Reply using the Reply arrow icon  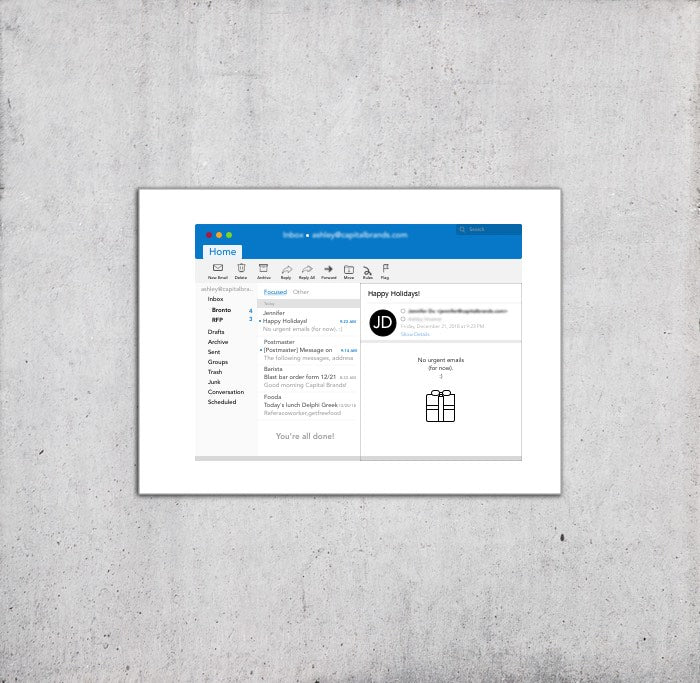click(x=286, y=269)
